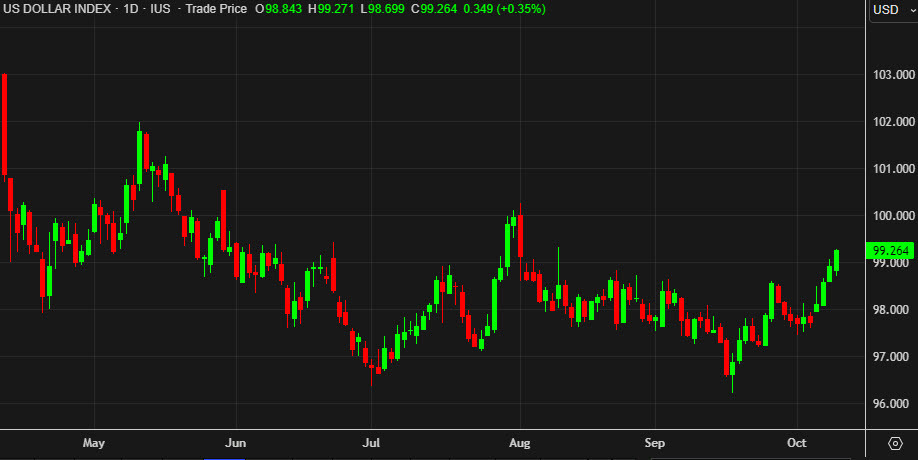Click the Oct label on time axis

click(x=797, y=442)
